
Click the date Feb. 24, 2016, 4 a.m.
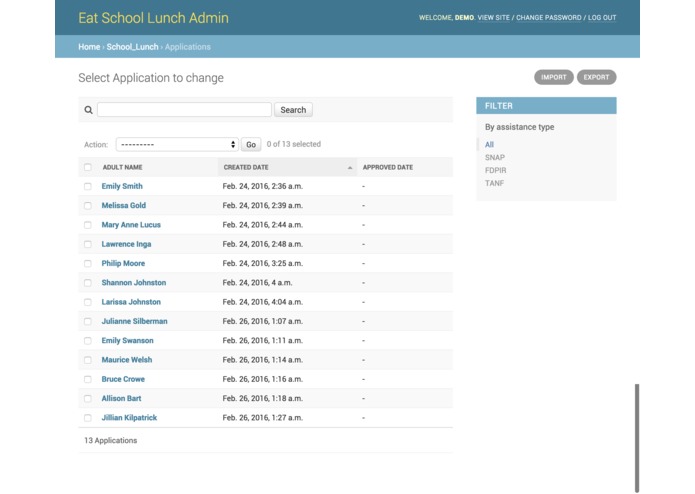click(x=257, y=283)
